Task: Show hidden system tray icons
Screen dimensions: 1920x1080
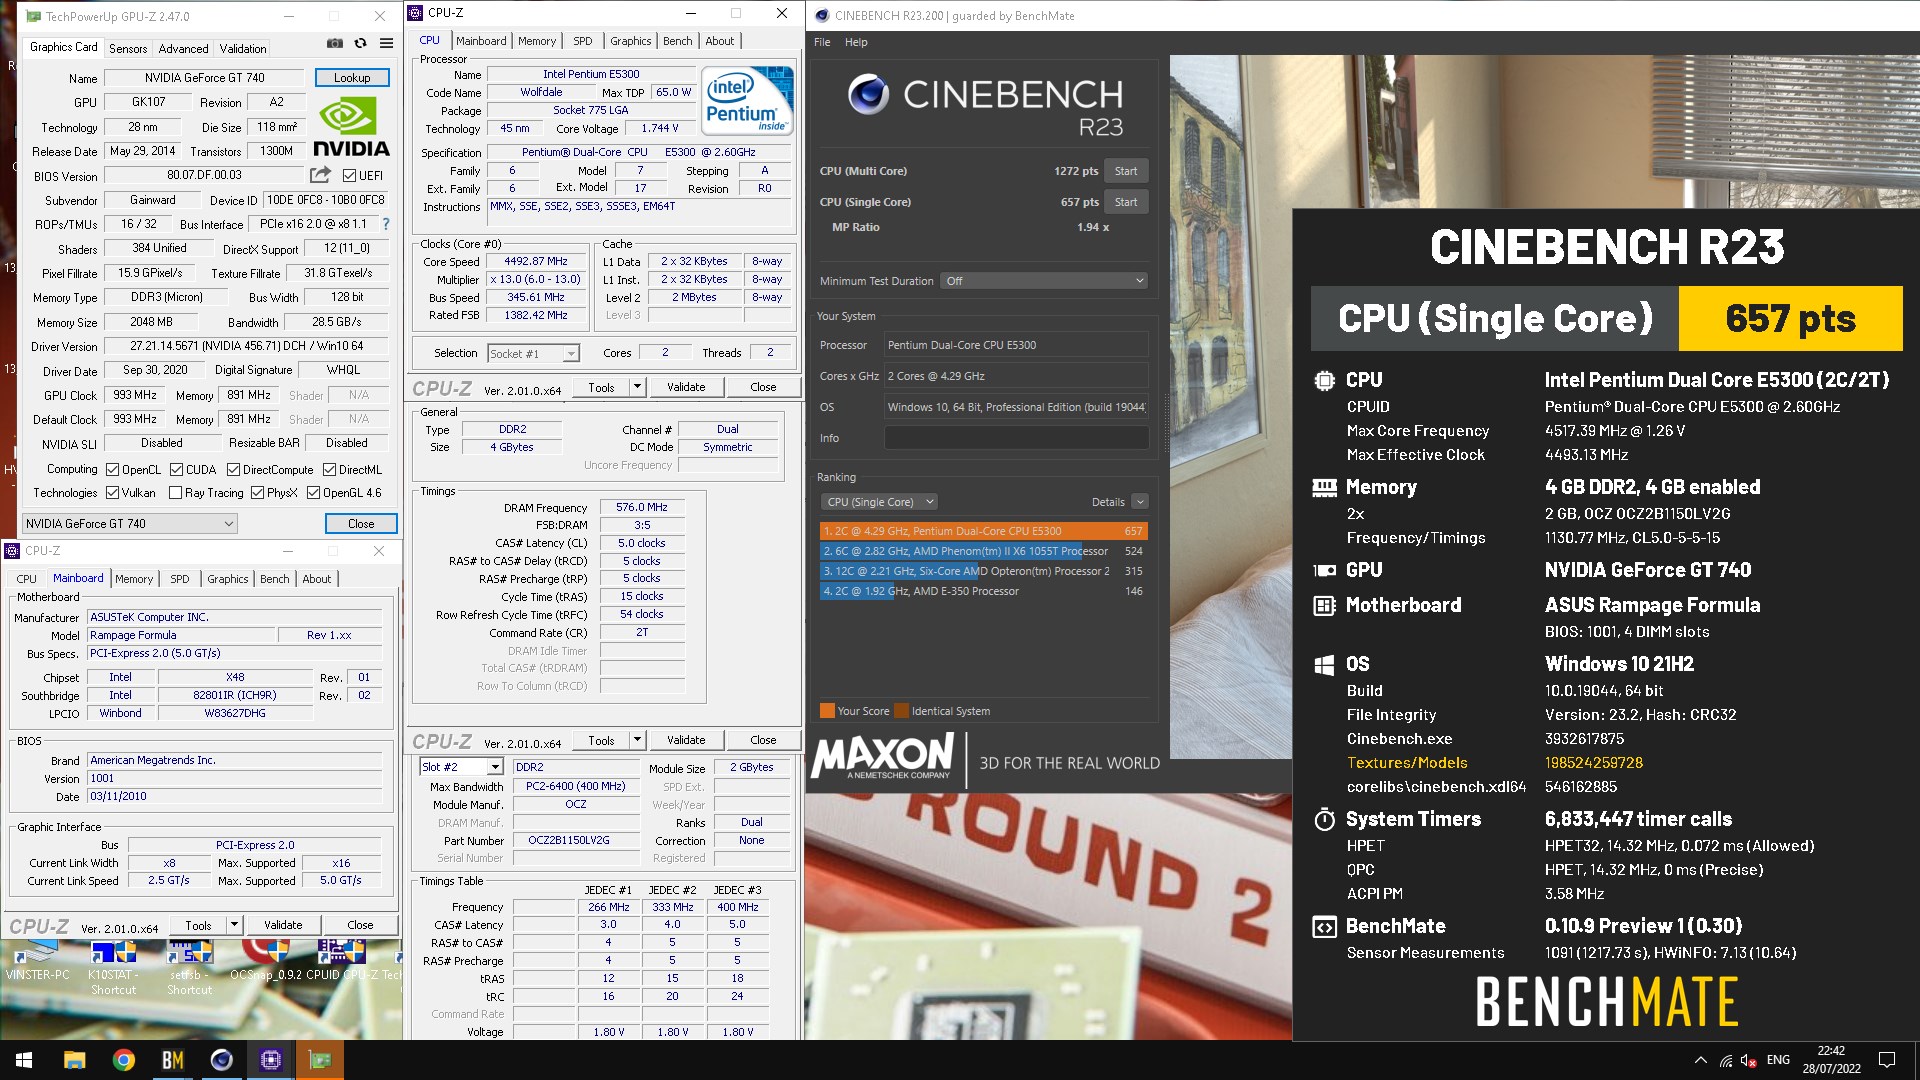Action: tap(1701, 1060)
